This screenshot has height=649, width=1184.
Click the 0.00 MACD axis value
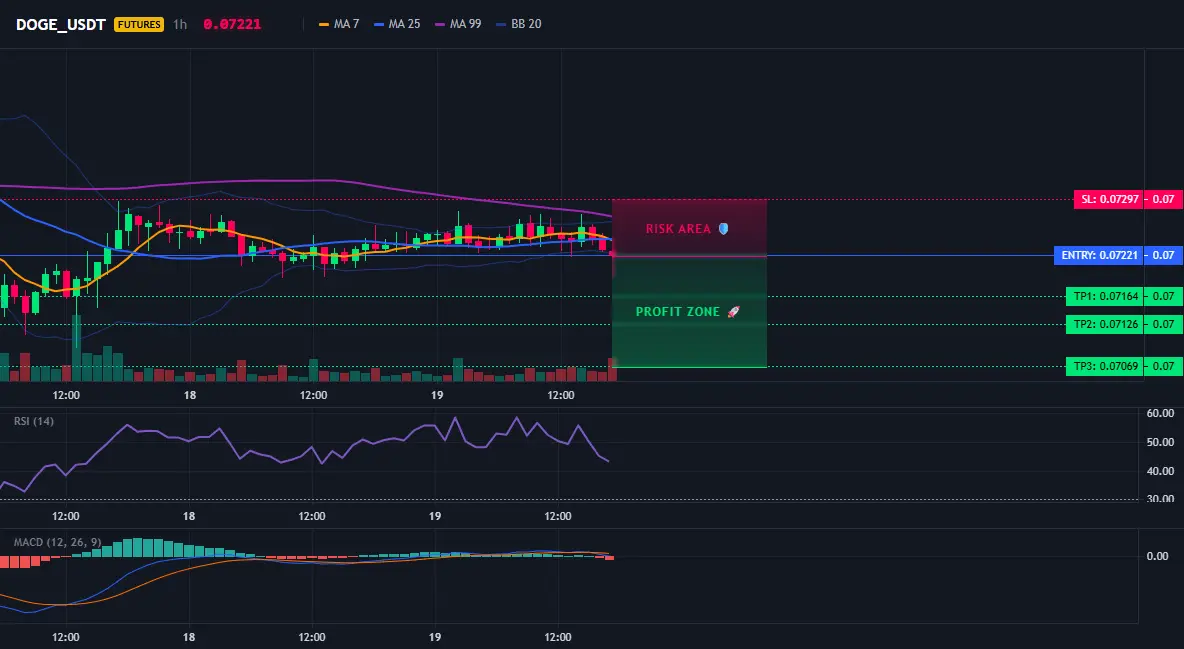point(1158,556)
